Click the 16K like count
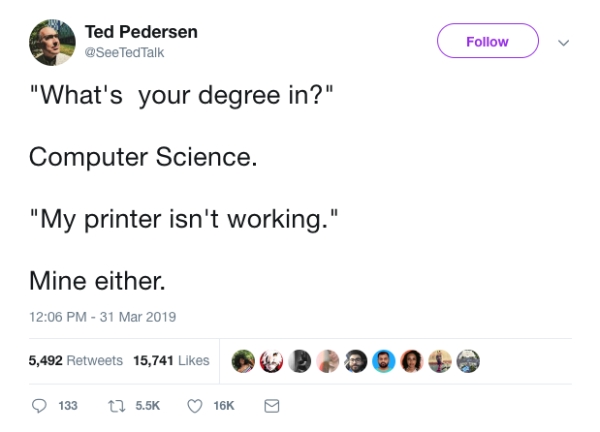 pyautogui.click(x=223, y=406)
